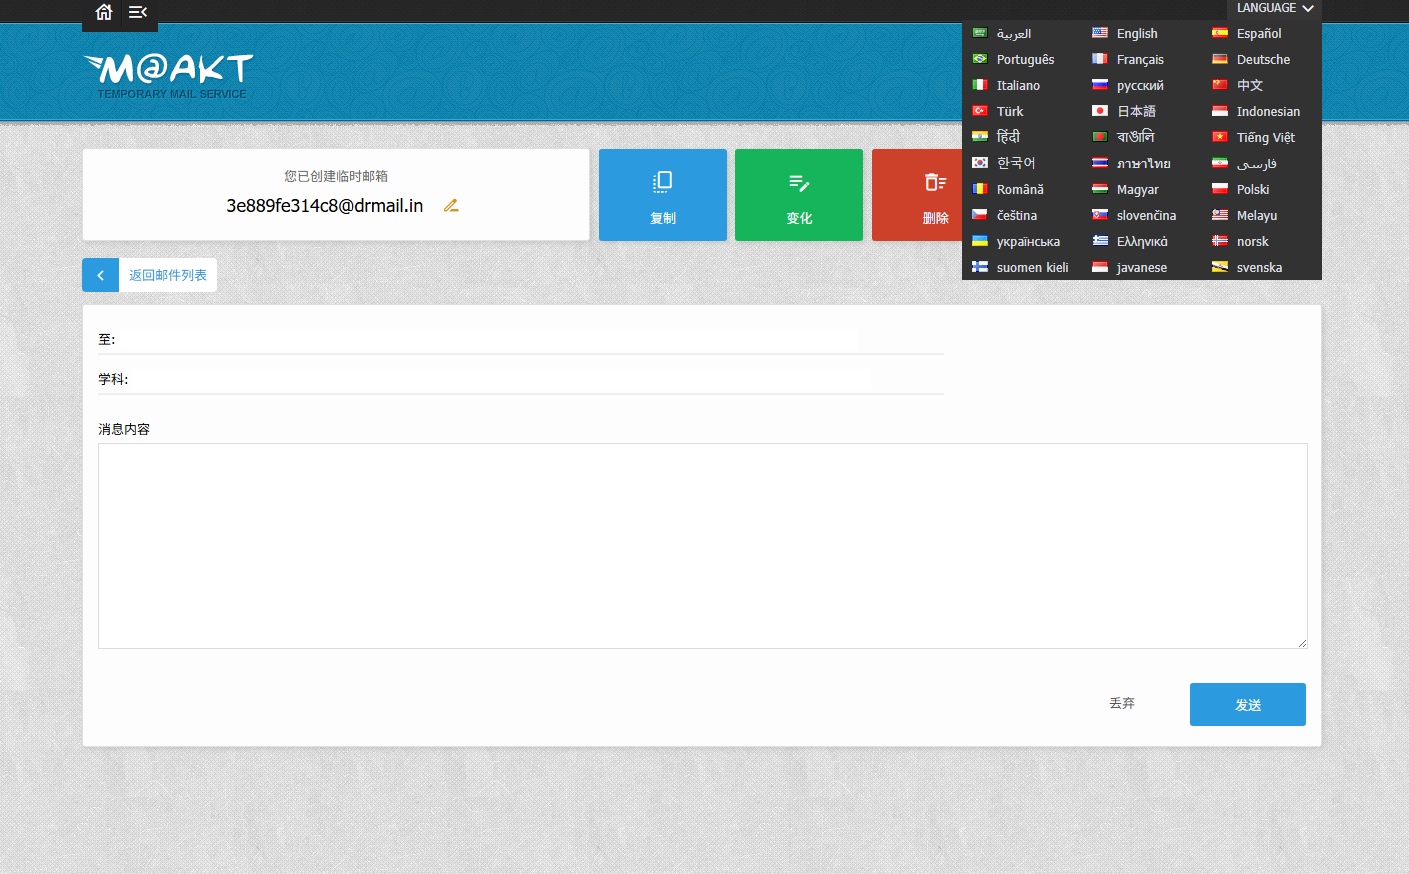Select English language
1409x874 pixels.
pyautogui.click(x=1125, y=34)
